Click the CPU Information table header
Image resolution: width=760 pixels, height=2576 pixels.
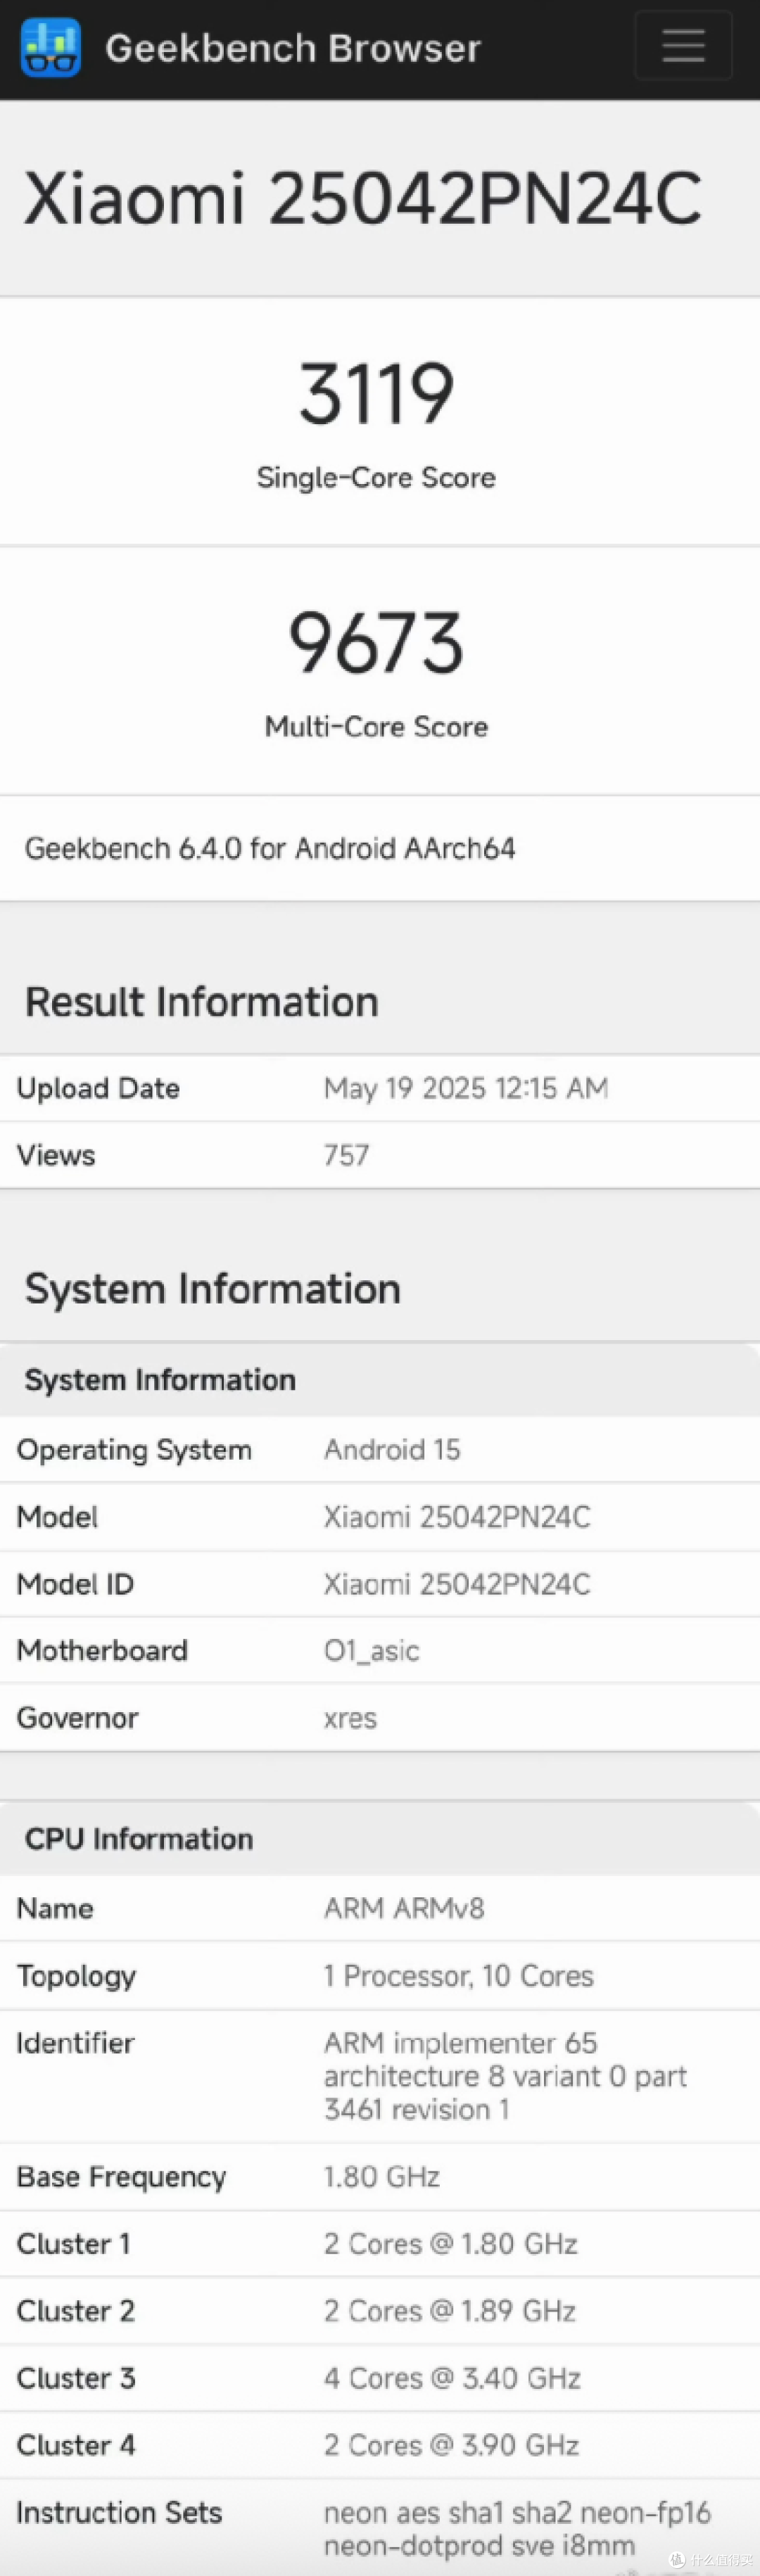pyautogui.click(x=139, y=1838)
